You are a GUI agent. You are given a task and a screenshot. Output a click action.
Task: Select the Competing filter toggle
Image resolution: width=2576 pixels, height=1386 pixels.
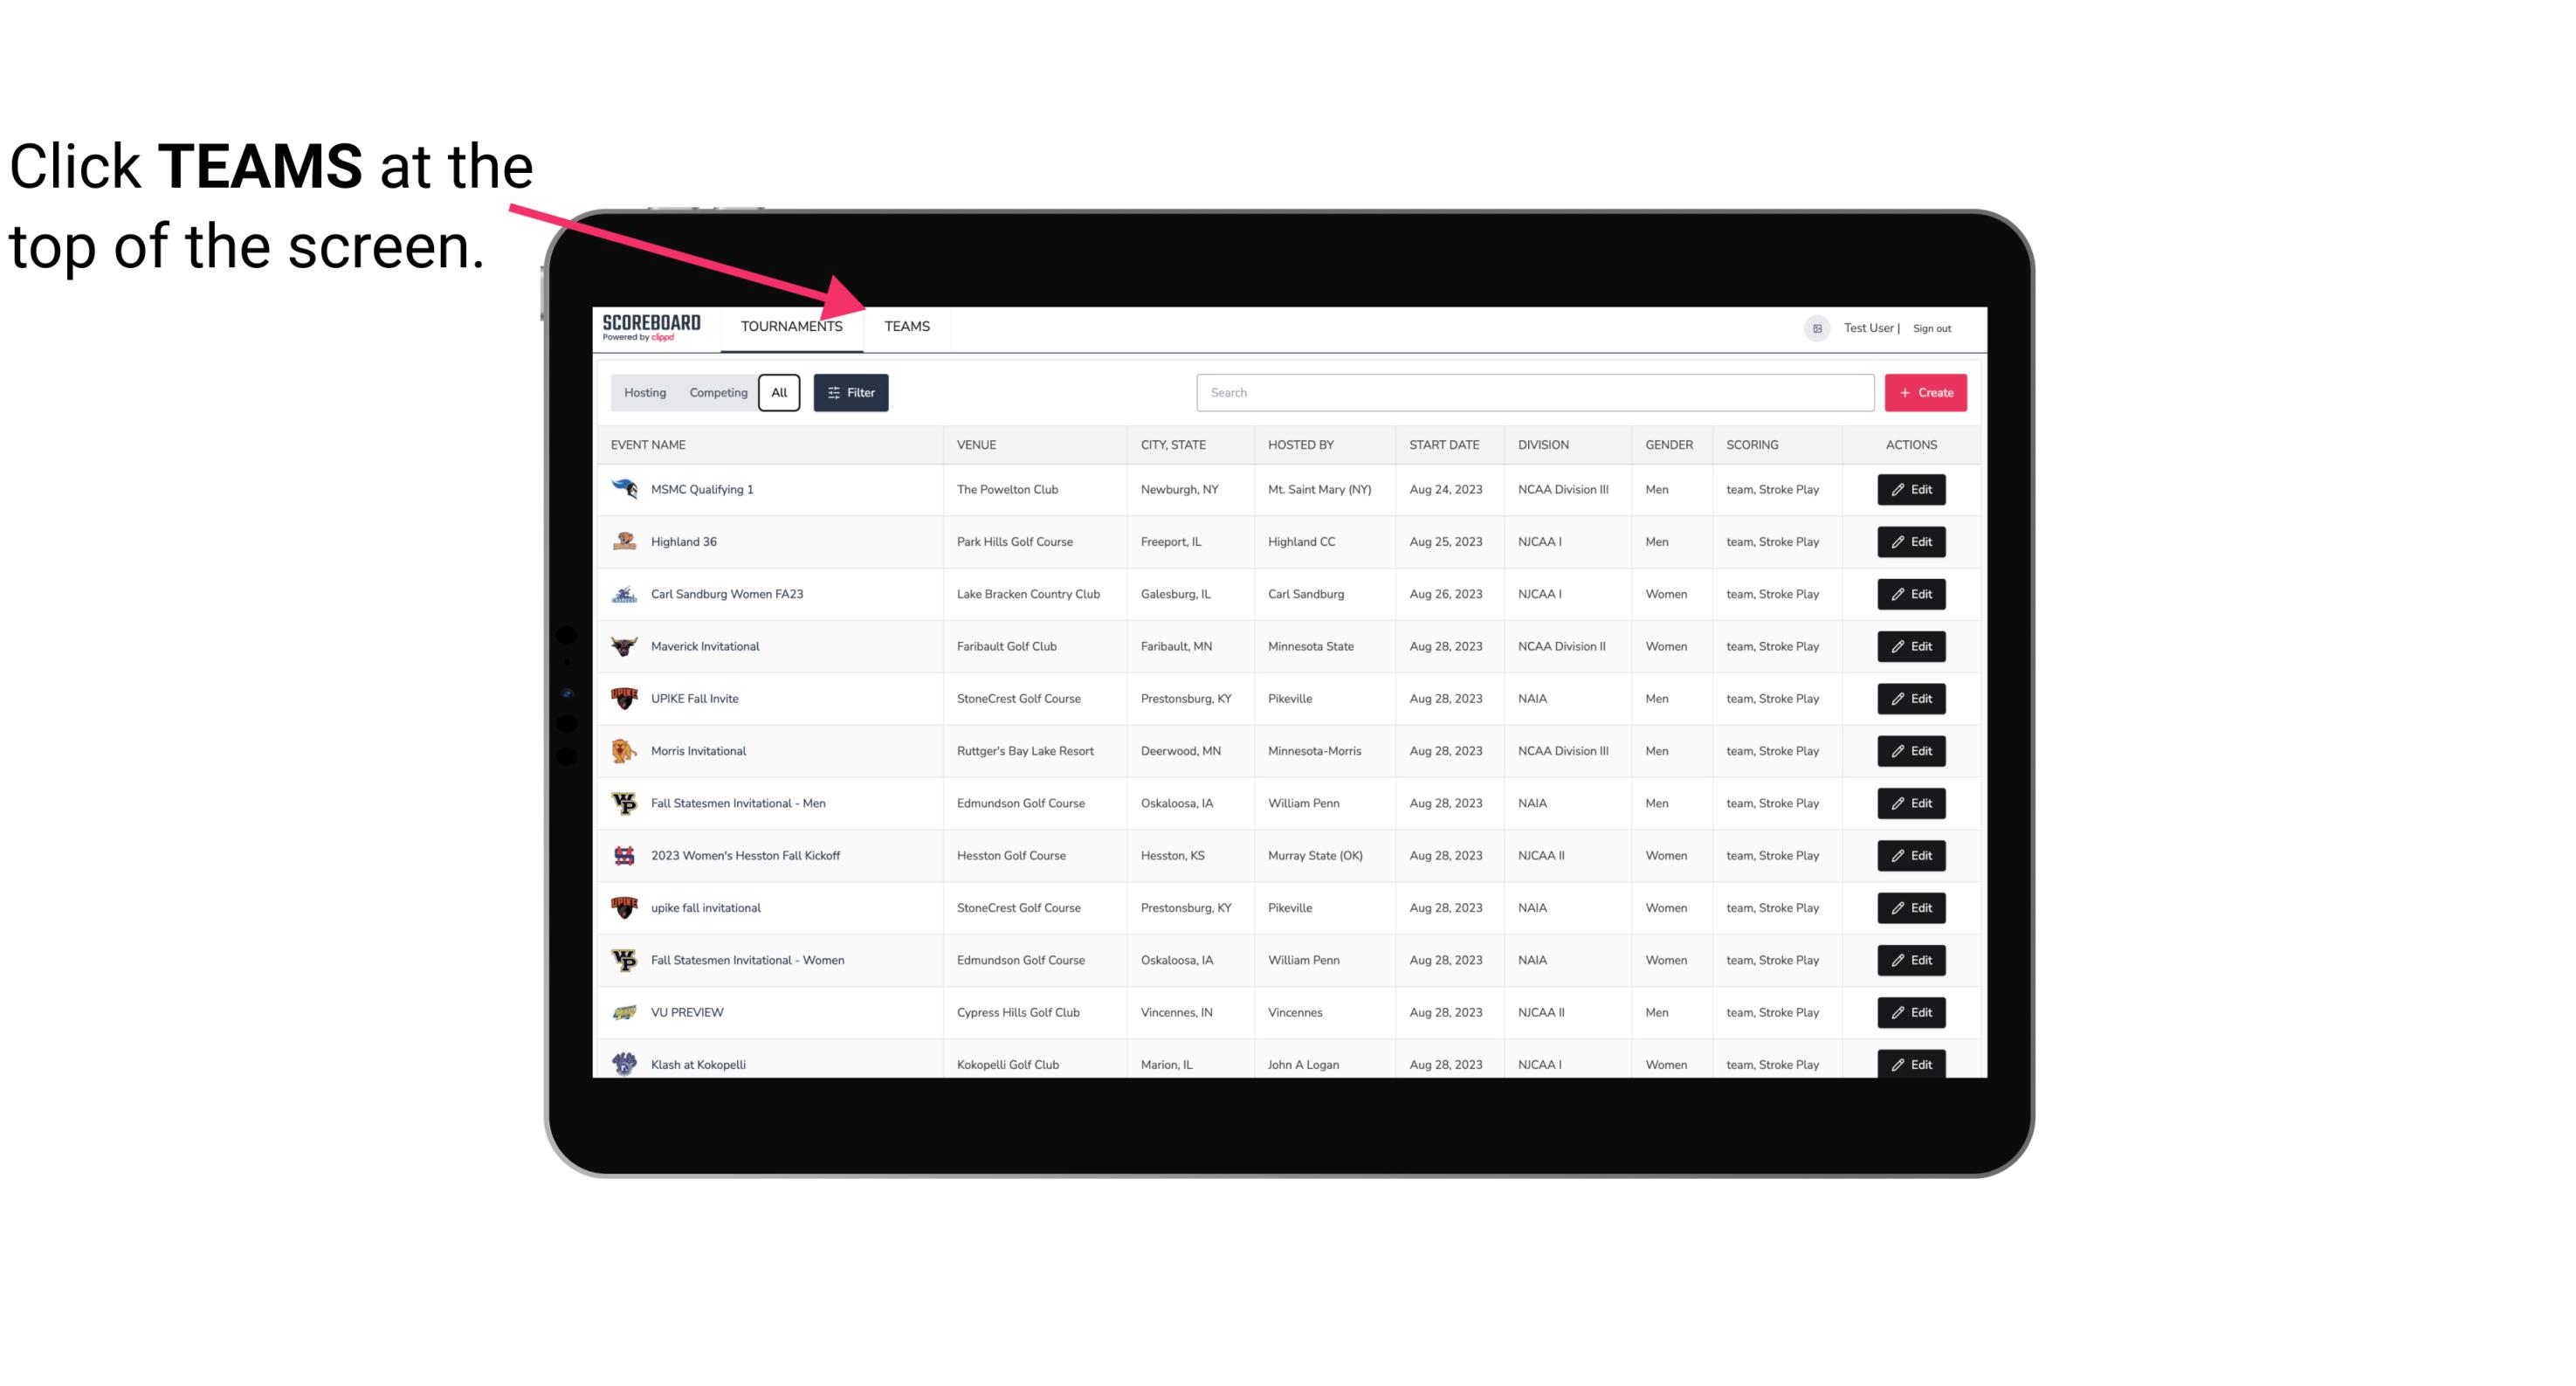[717, 393]
